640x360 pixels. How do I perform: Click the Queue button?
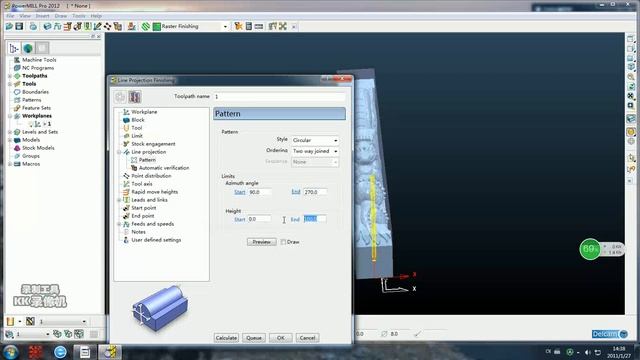pos(254,338)
